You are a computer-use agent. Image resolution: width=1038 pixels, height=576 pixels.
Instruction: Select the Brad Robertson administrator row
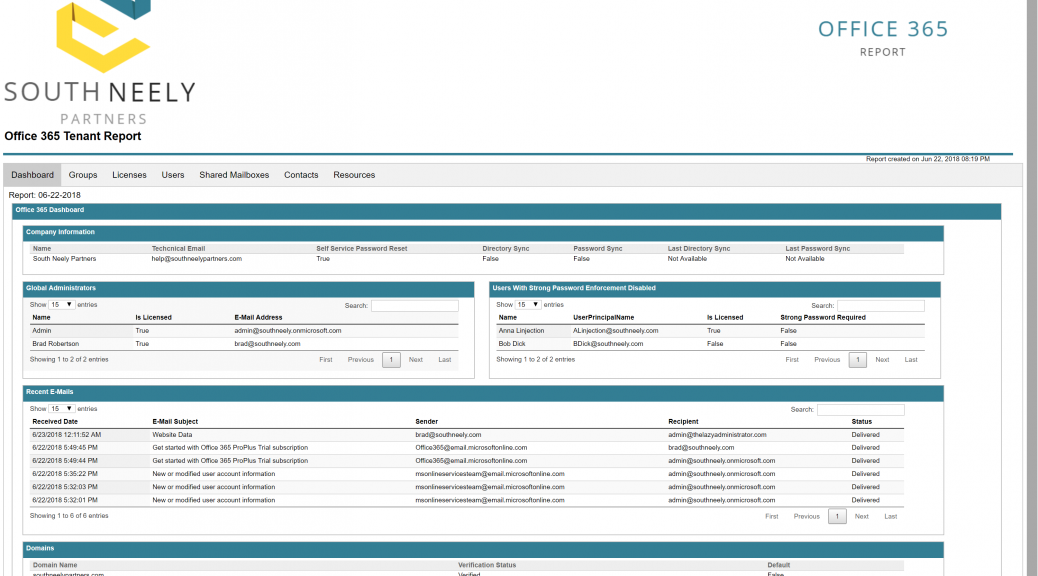click(x=244, y=344)
